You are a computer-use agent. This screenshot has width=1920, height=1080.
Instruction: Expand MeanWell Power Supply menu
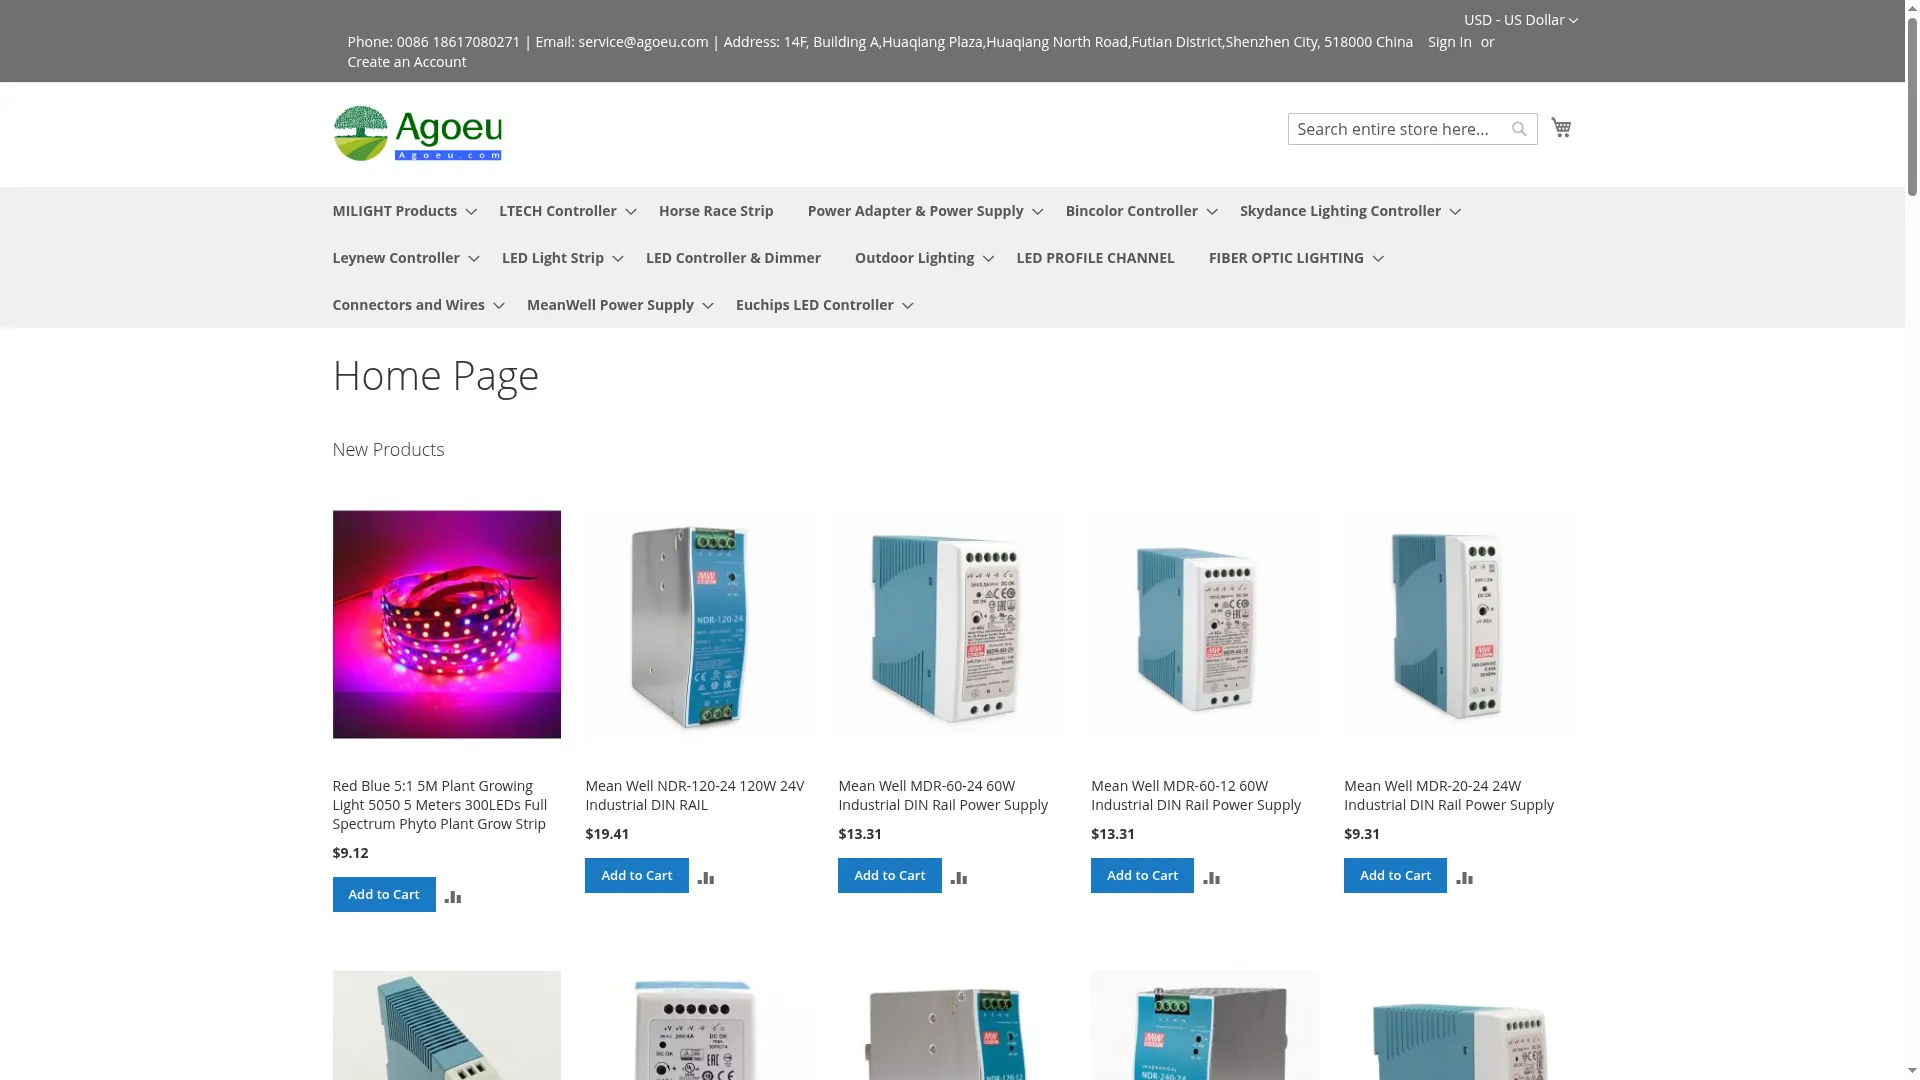[x=621, y=305]
